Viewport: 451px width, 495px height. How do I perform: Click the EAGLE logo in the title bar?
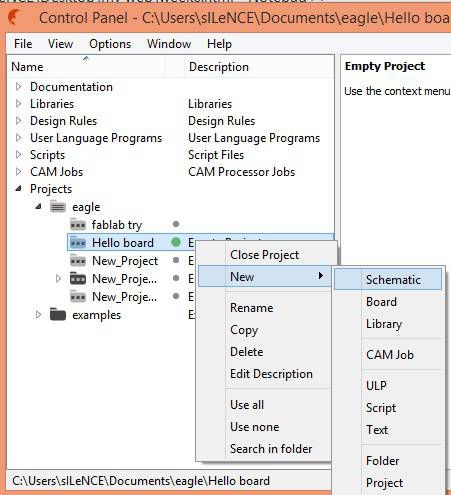click(x=14, y=17)
